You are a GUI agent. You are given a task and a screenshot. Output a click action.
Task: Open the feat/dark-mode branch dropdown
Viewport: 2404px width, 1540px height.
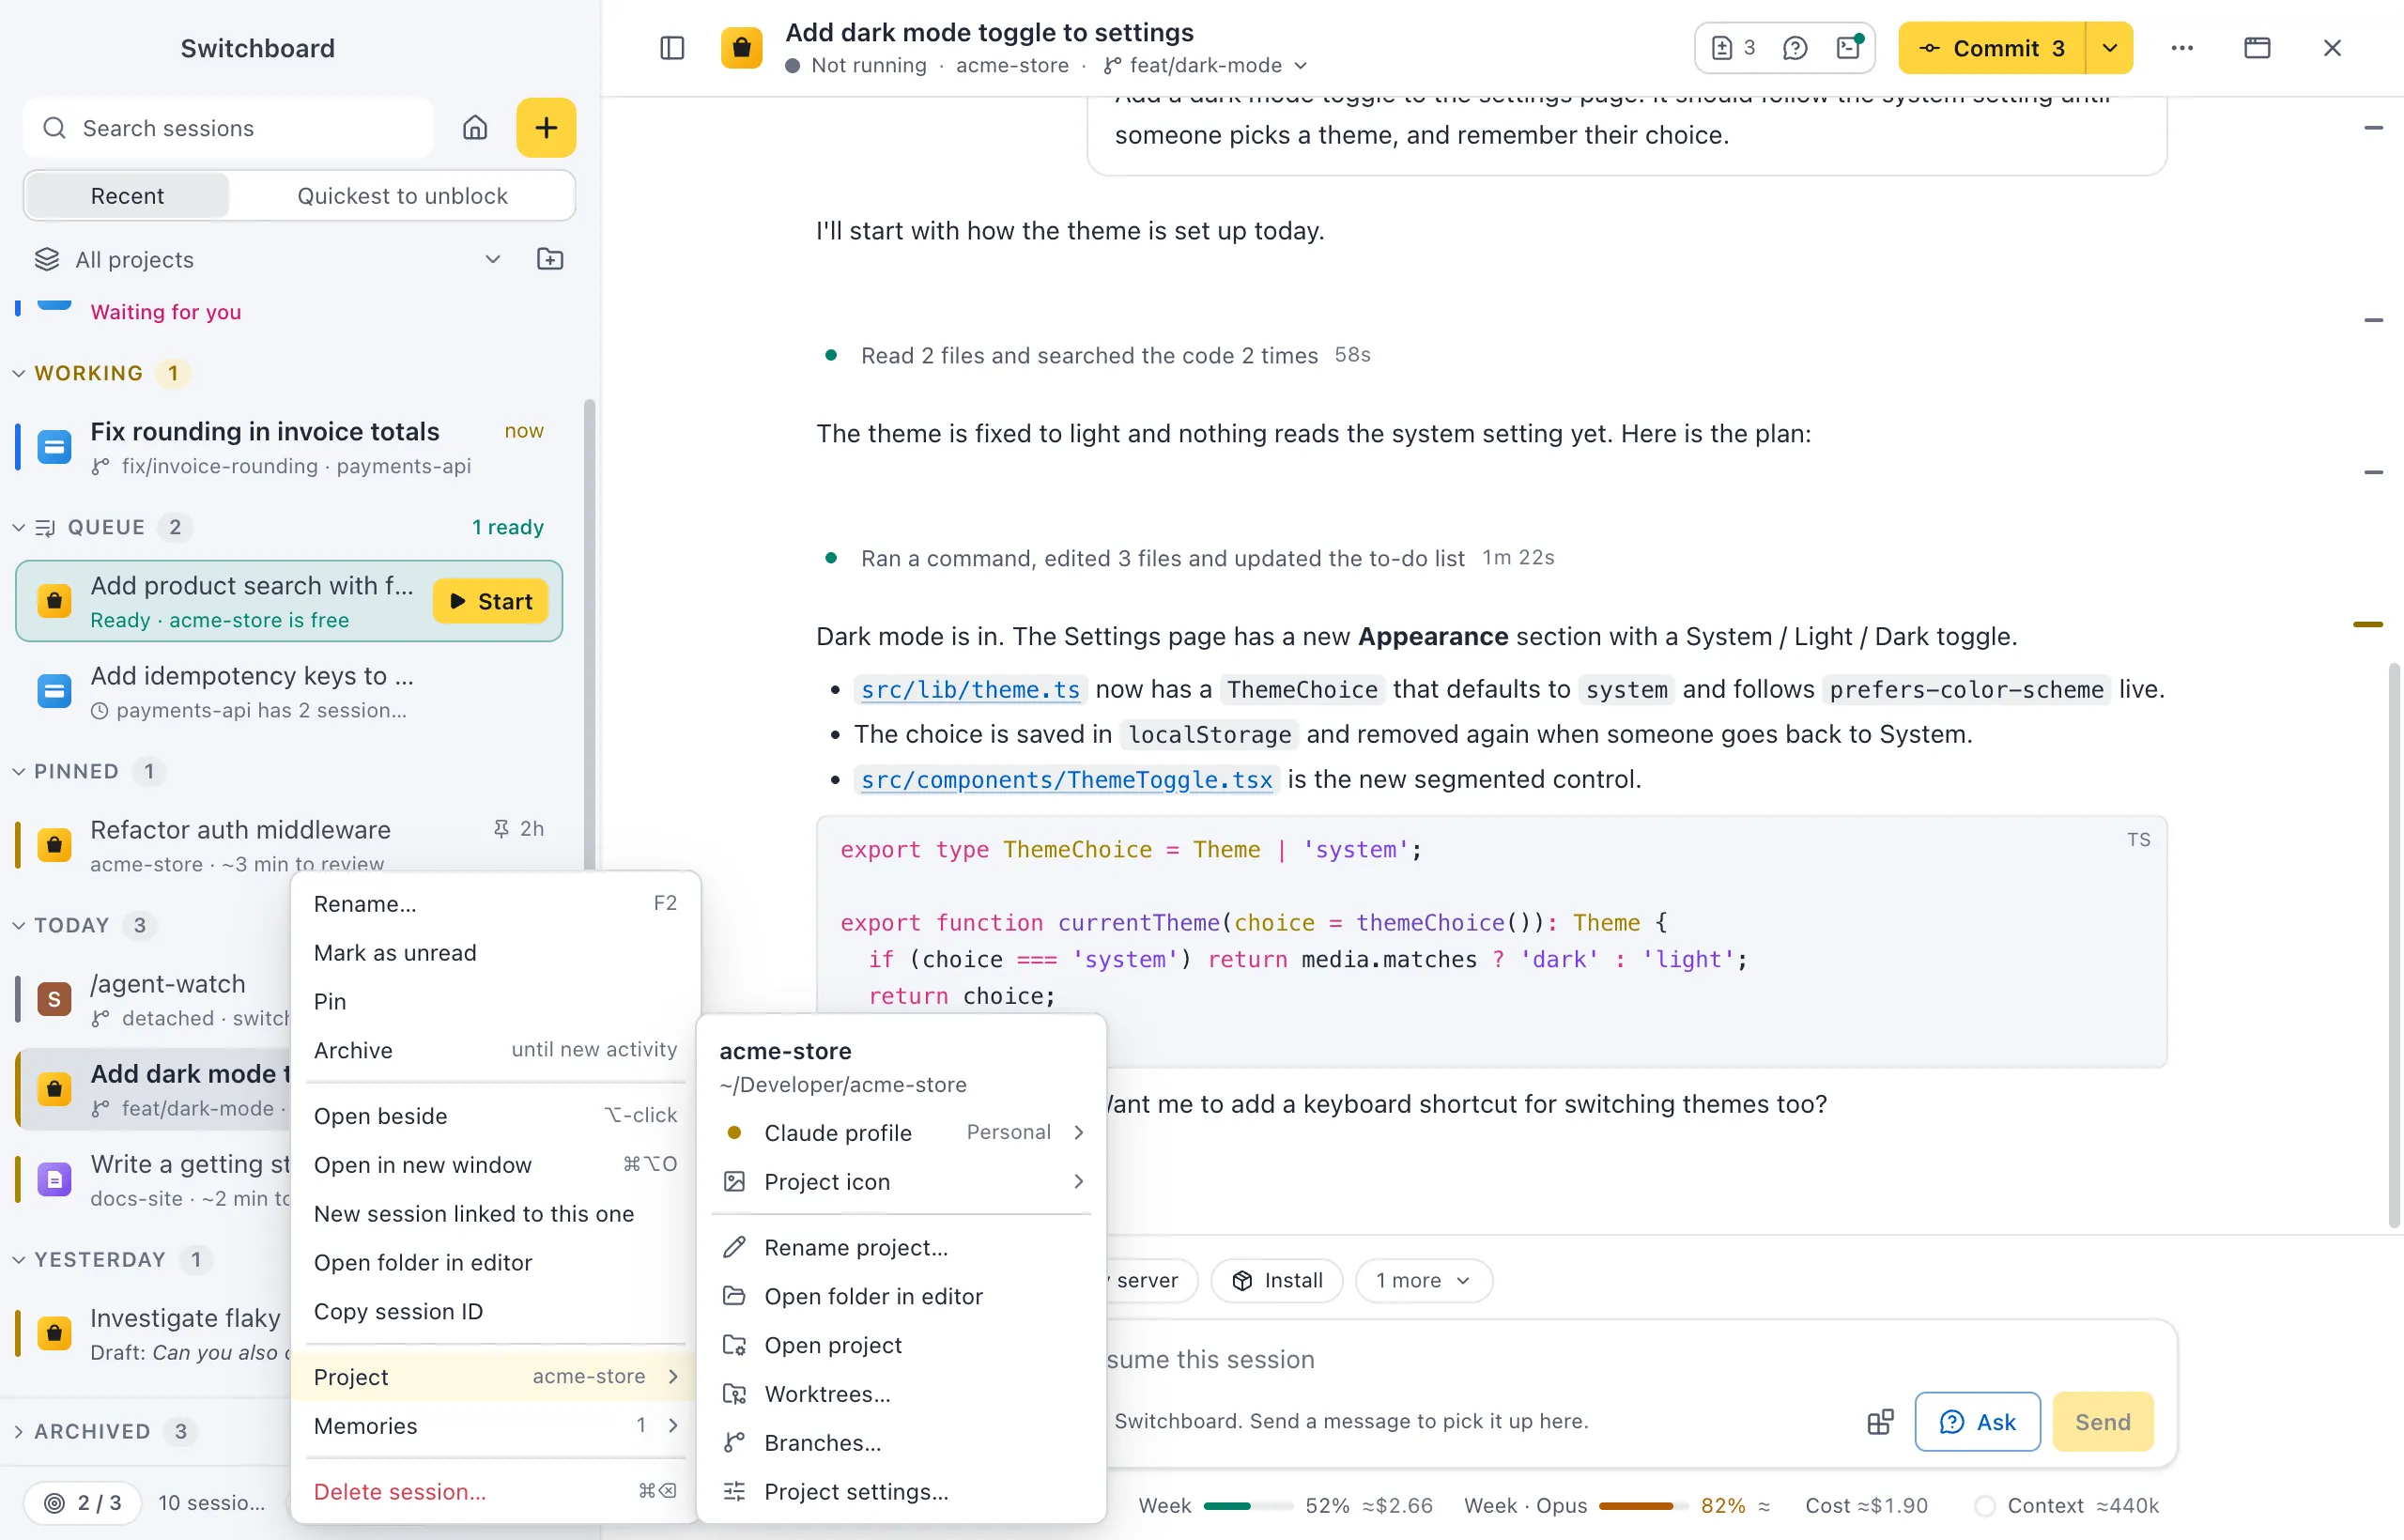pos(1206,66)
